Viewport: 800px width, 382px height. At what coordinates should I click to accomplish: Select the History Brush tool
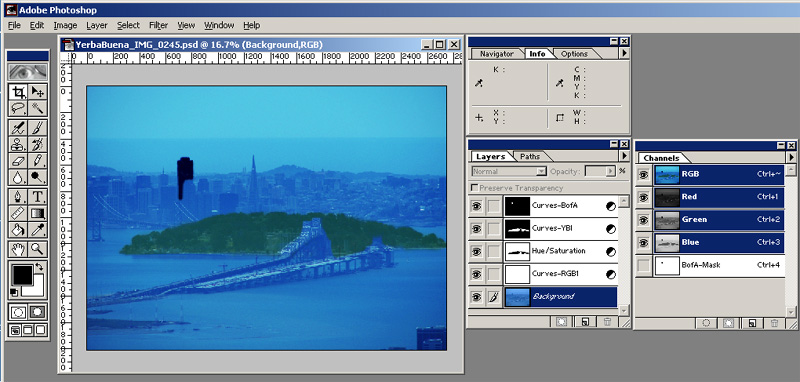tap(38, 144)
